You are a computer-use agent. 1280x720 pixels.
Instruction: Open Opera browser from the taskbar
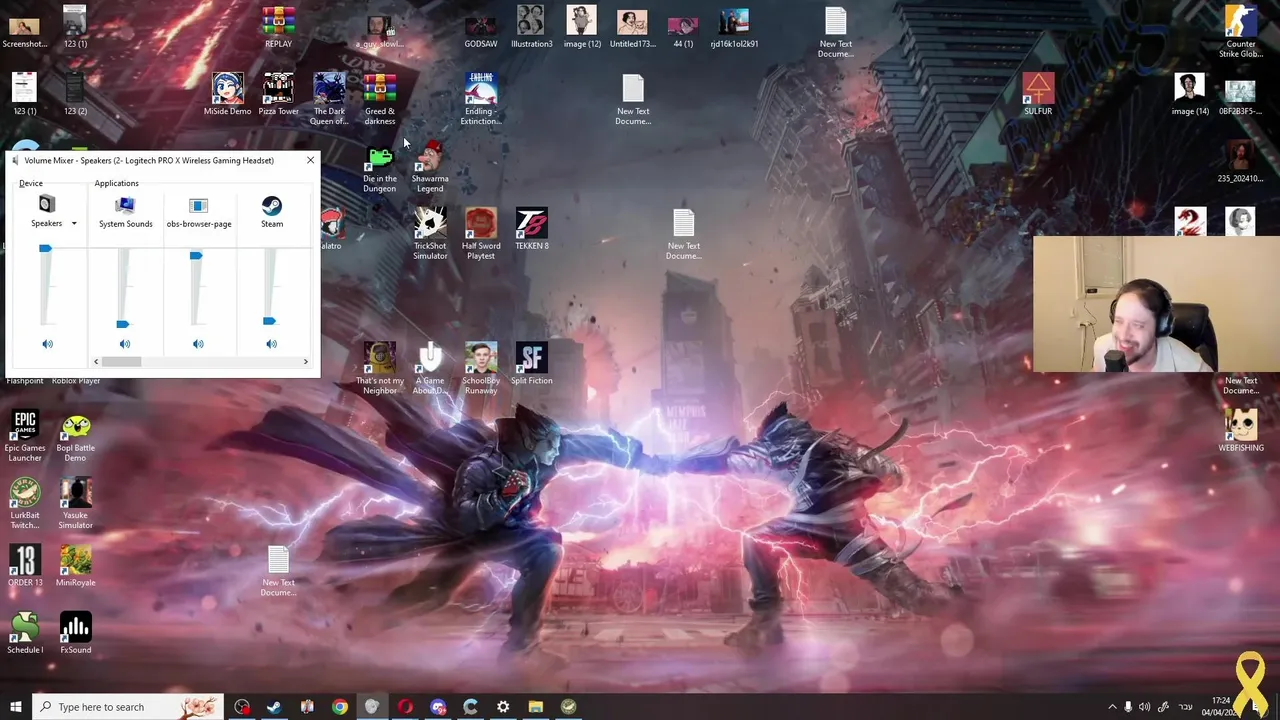405,707
